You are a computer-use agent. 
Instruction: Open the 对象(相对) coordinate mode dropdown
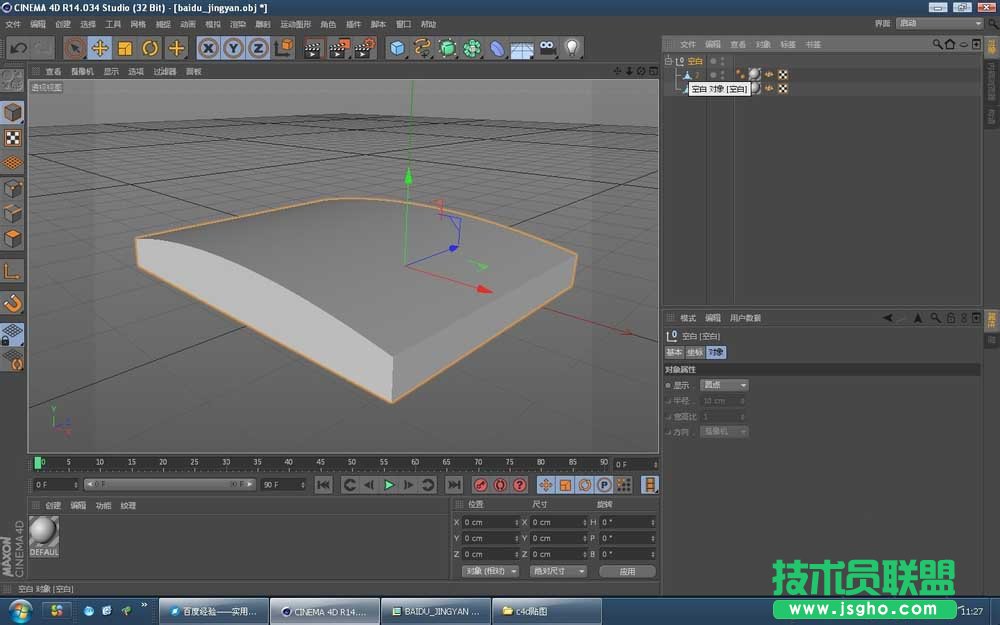point(488,571)
